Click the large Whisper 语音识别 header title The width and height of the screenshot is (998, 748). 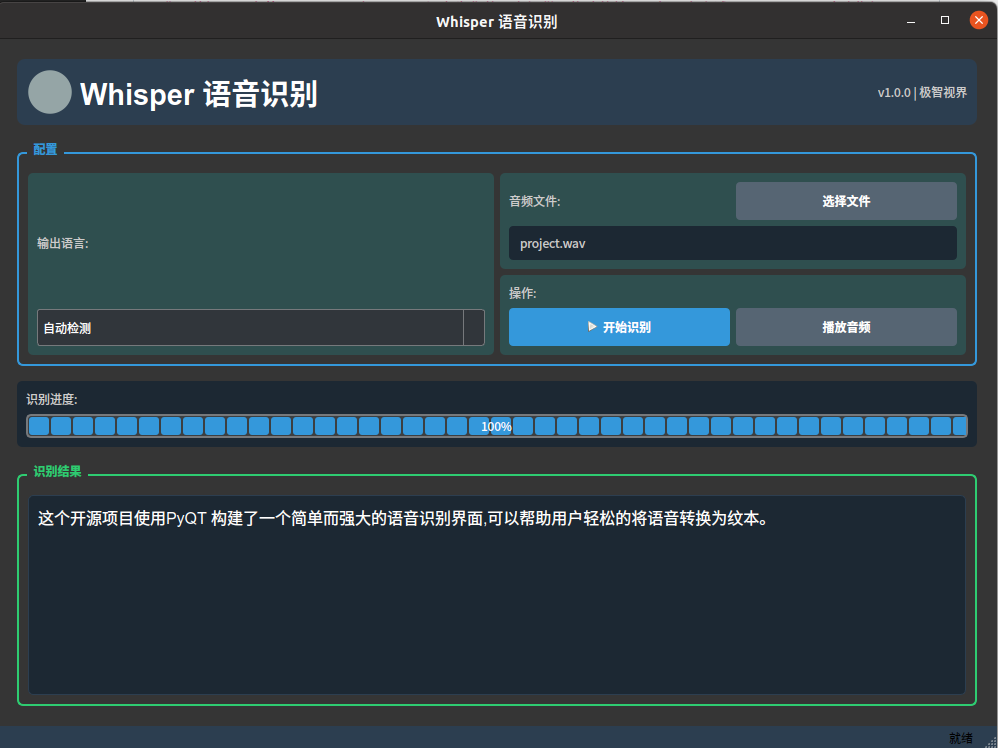tap(199, 94)
